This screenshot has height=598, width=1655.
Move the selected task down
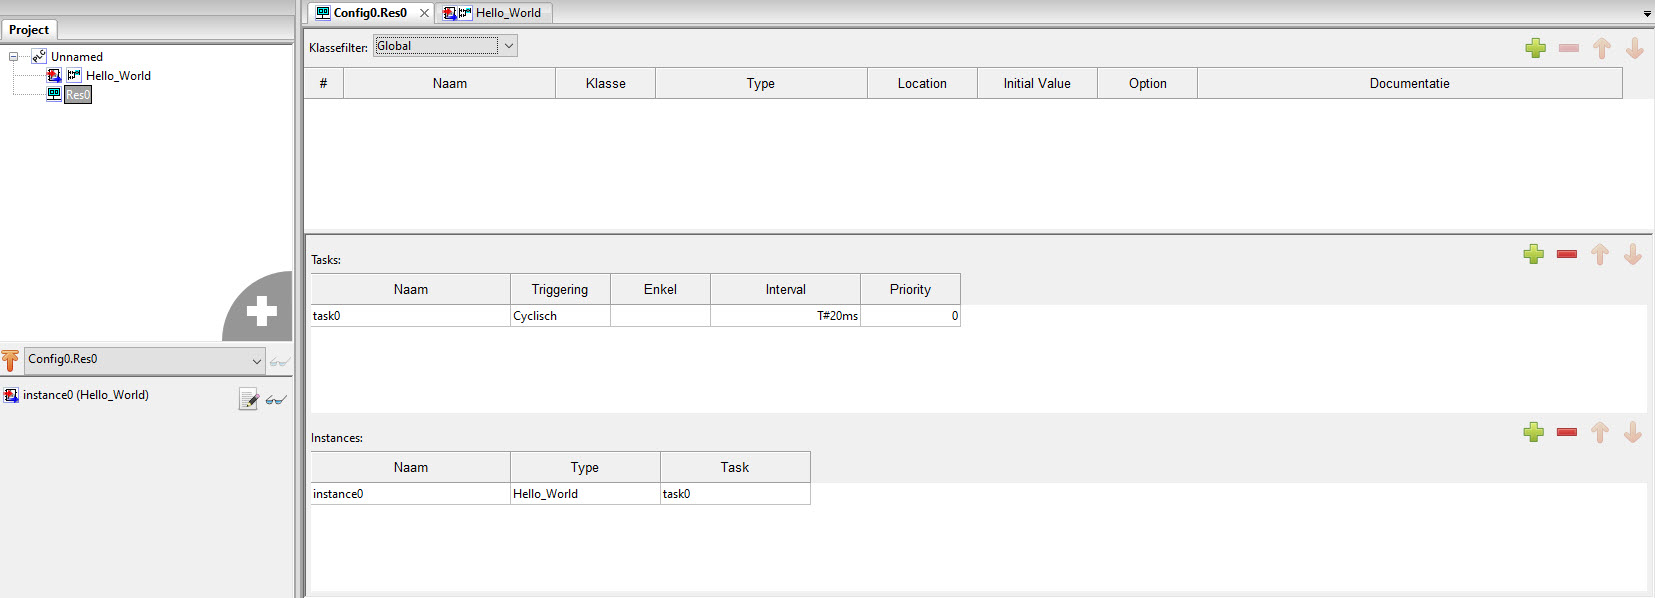1633,254
